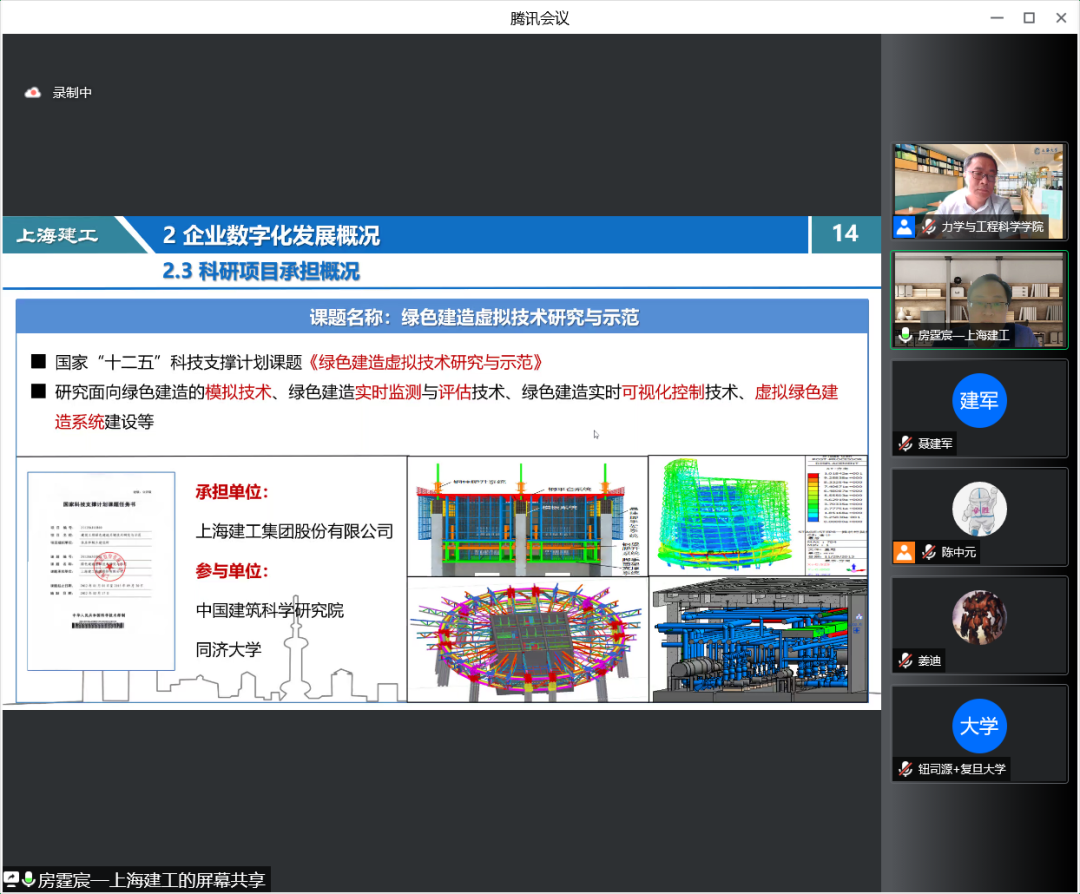Click the orange co-host icon beside 陈中元
This screenshot has height=894, width=1080.
pyautogui.click(x=904, y=552)
